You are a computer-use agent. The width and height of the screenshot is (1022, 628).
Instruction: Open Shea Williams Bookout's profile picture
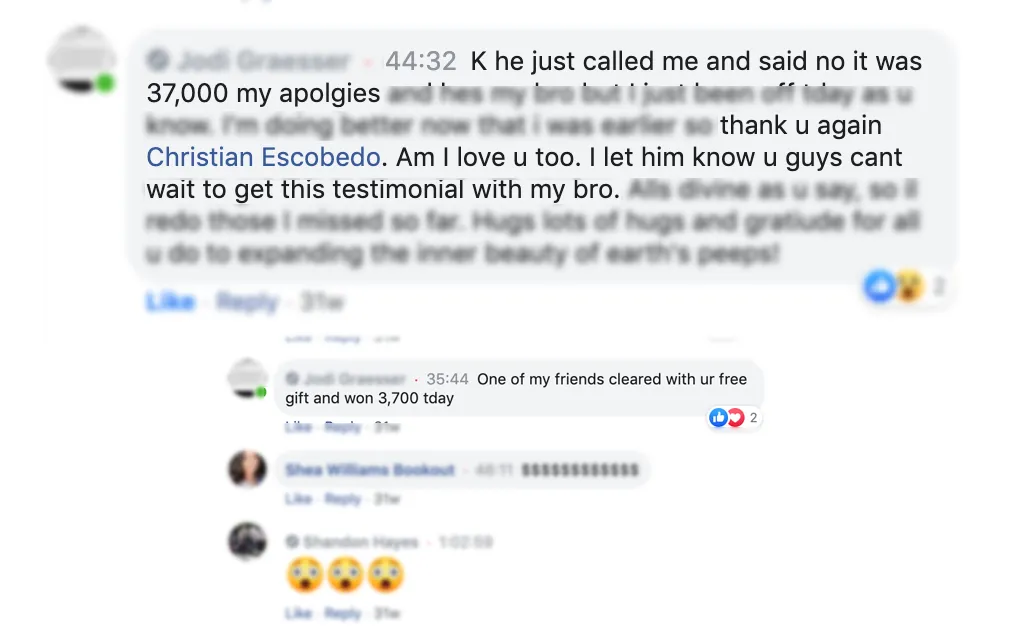pyautogui.click(x=248, y=468)
